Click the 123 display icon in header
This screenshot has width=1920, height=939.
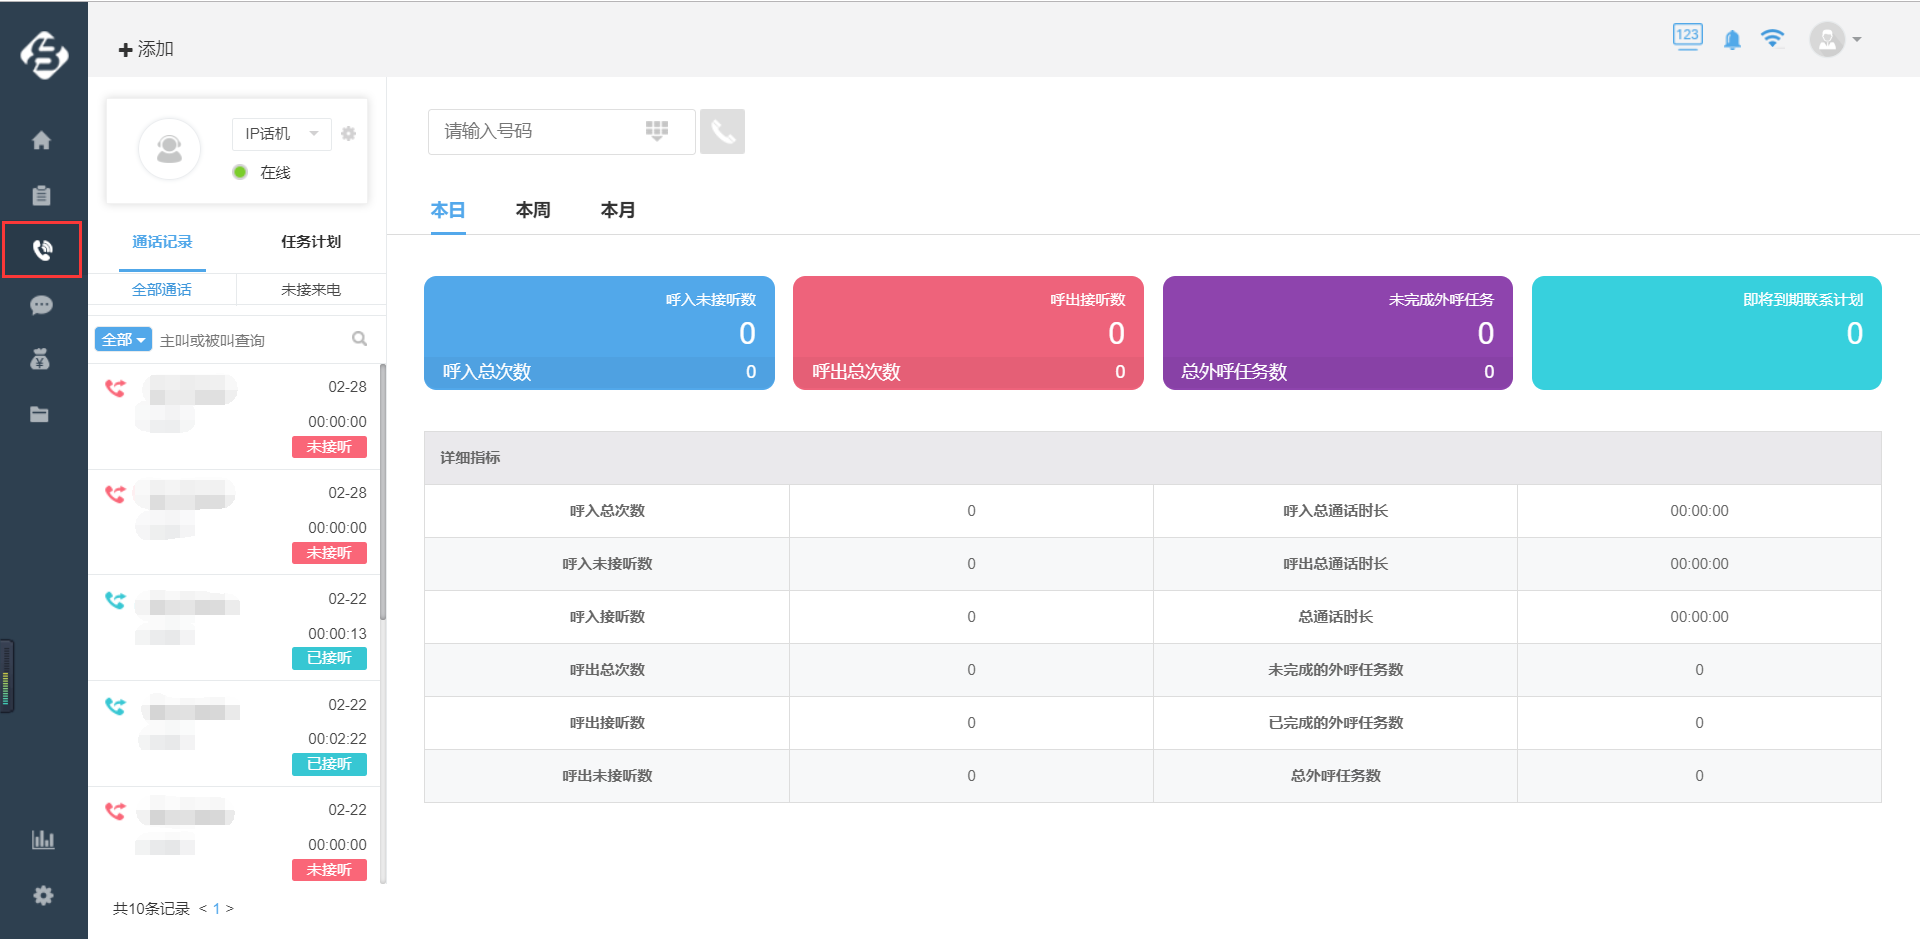[1688, 37]
